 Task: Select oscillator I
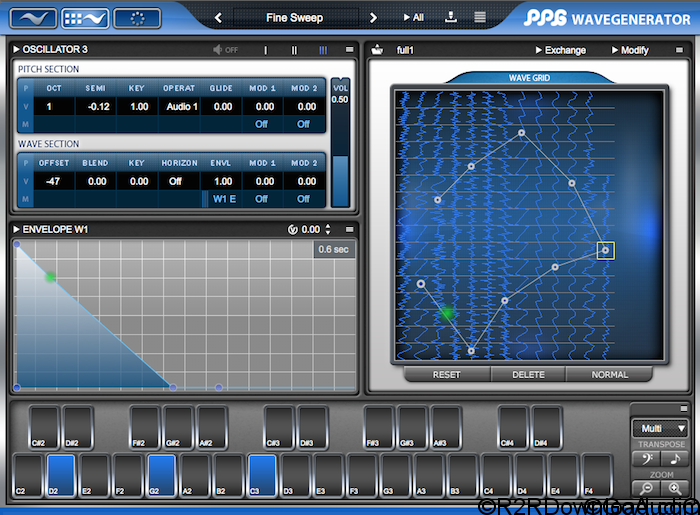click(266, 50)
